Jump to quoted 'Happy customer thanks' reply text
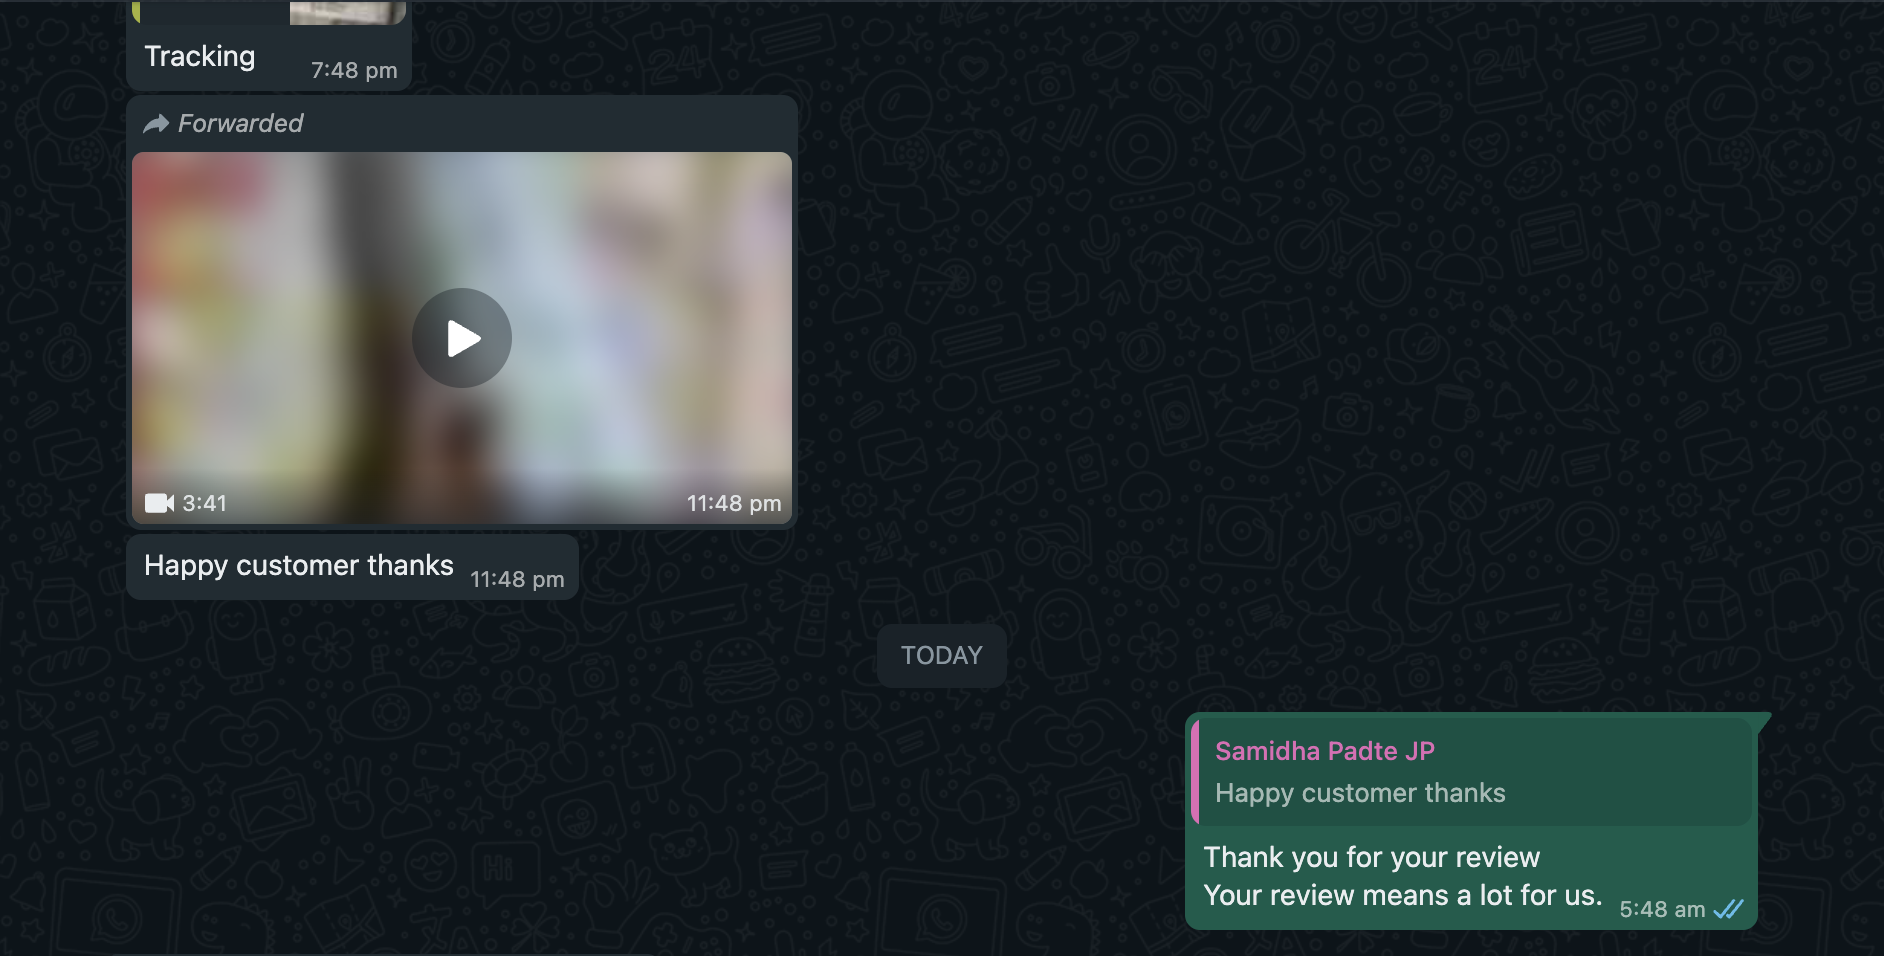The width and height of the screenshot is (1884, 956). (1360, 793)
